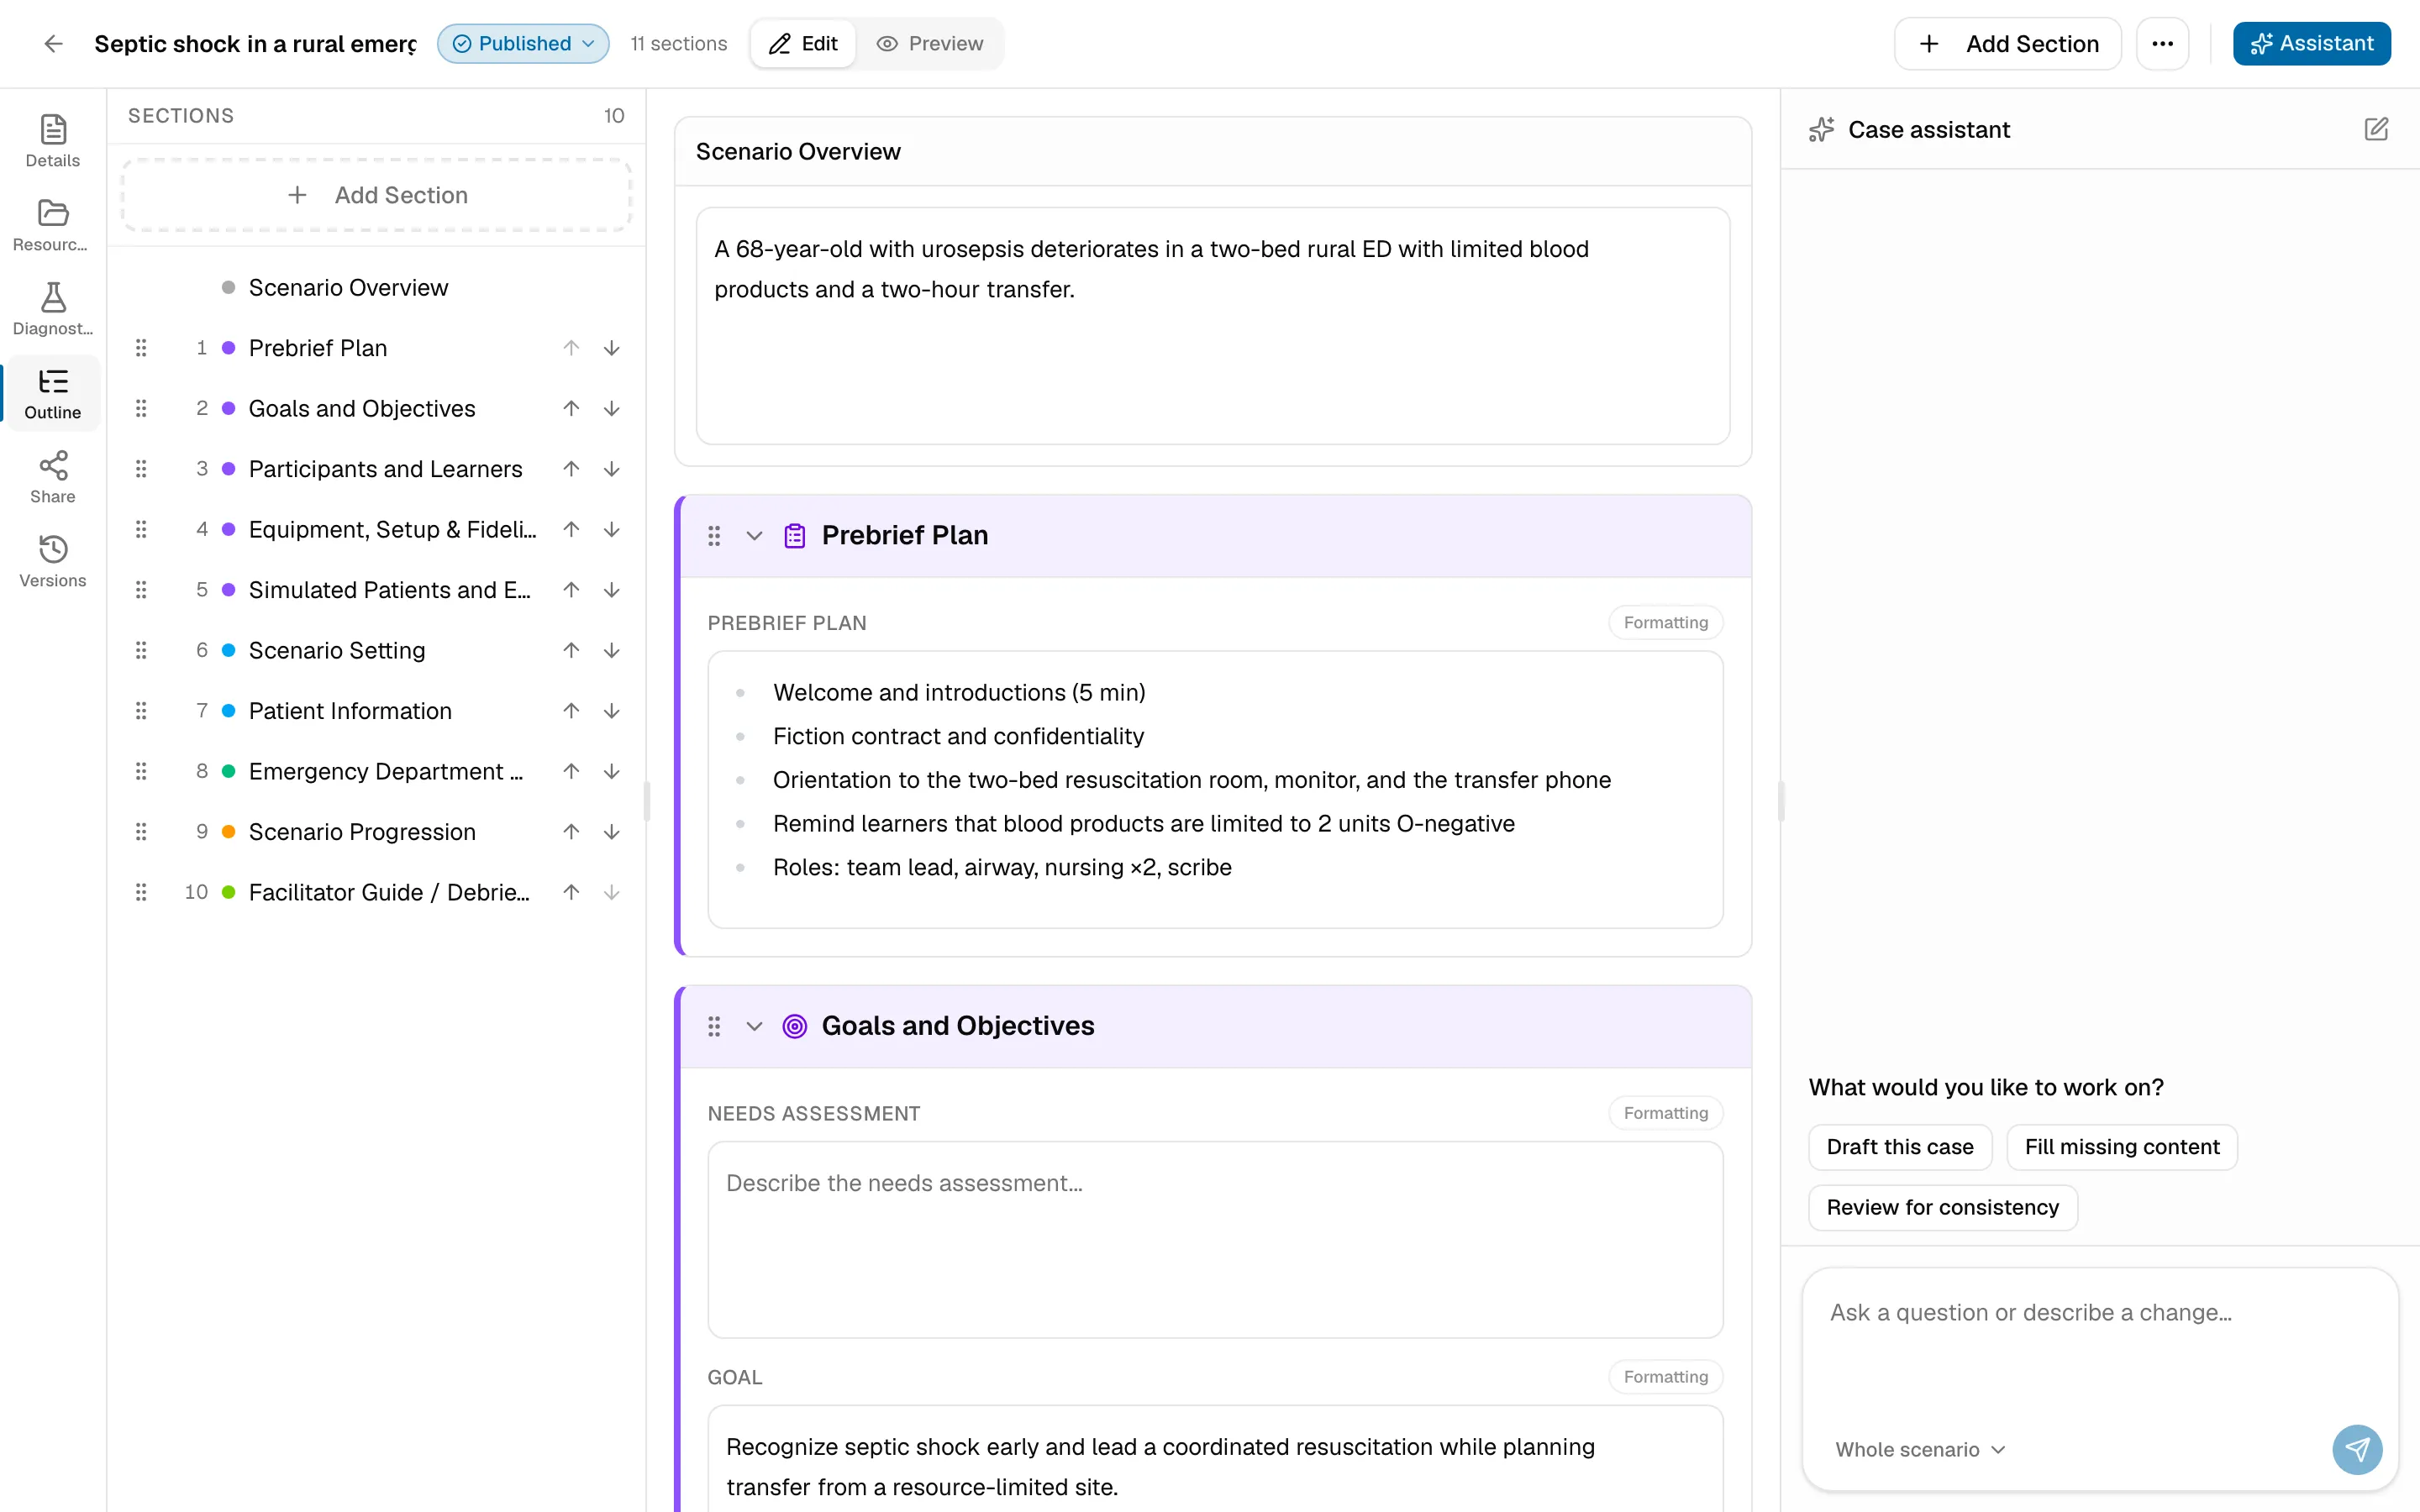Open Formatting for Needs Assessment field
Screen dimensions: 2420x1512
point(1665,1113)
